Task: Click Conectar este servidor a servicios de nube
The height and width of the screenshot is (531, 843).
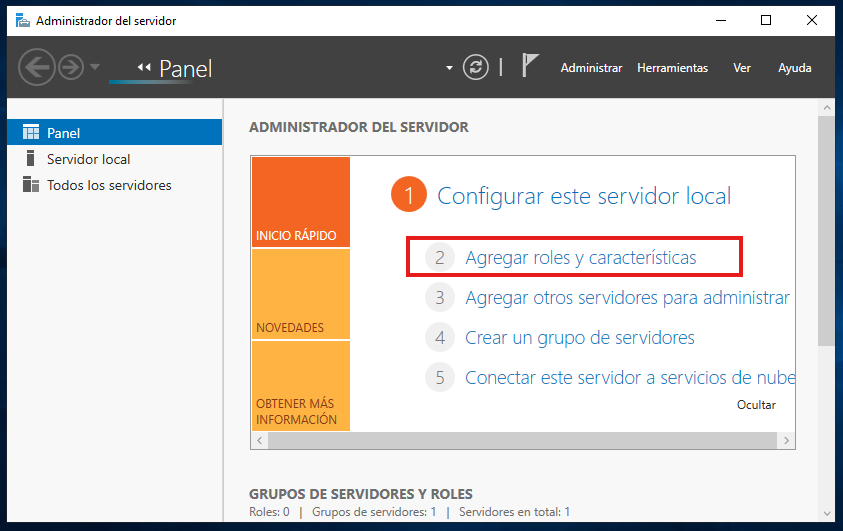Action: click(x=630, y=377)
